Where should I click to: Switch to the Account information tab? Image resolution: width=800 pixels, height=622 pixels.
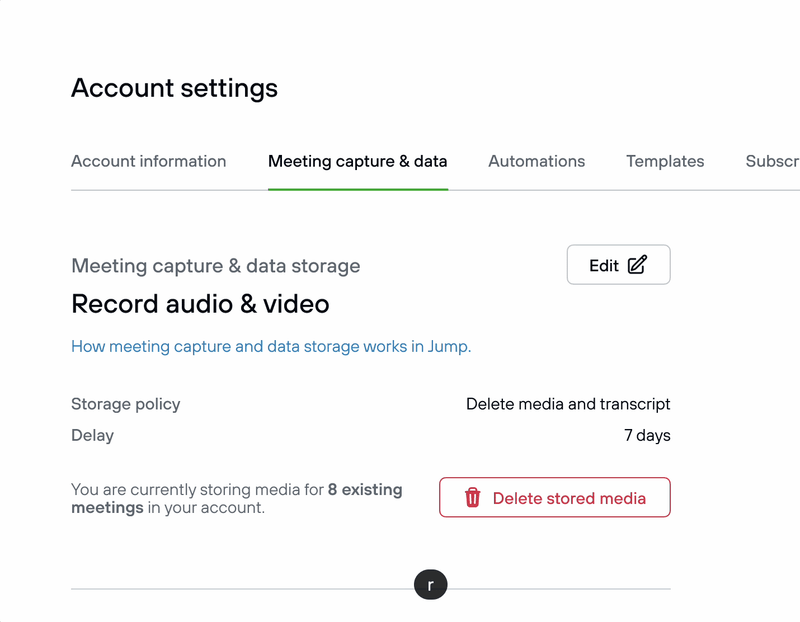click(x=148, y=161)
